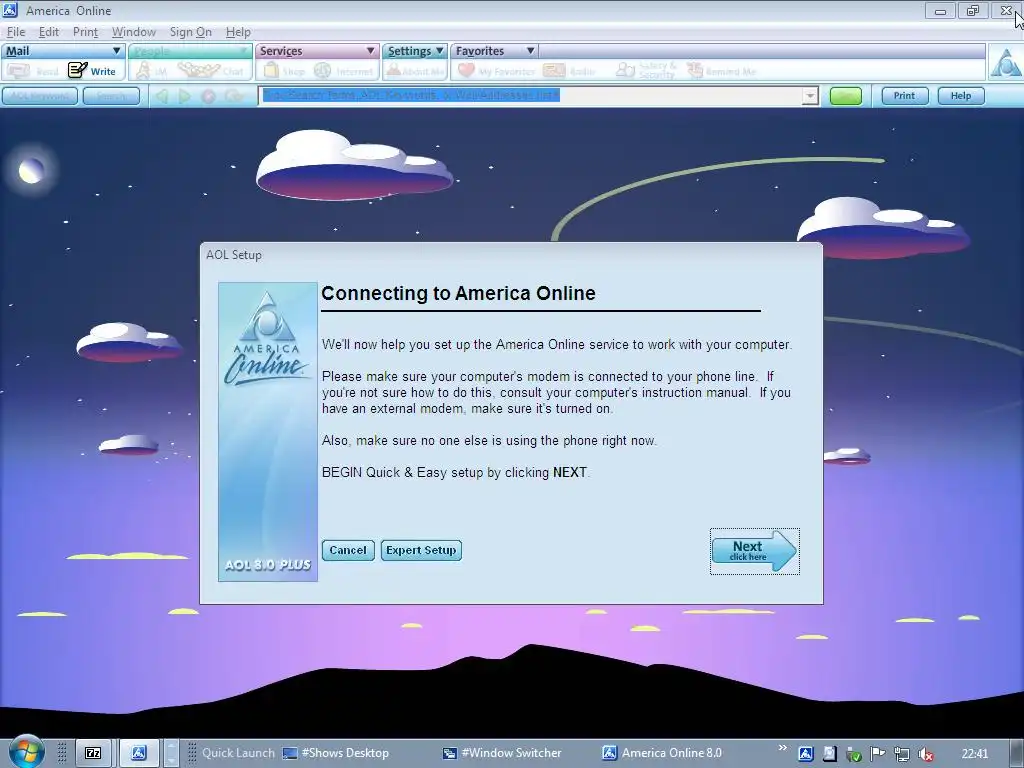Click #Window Switcher in Quick Launch
The image size is (1024, 768).
point(502,753)
